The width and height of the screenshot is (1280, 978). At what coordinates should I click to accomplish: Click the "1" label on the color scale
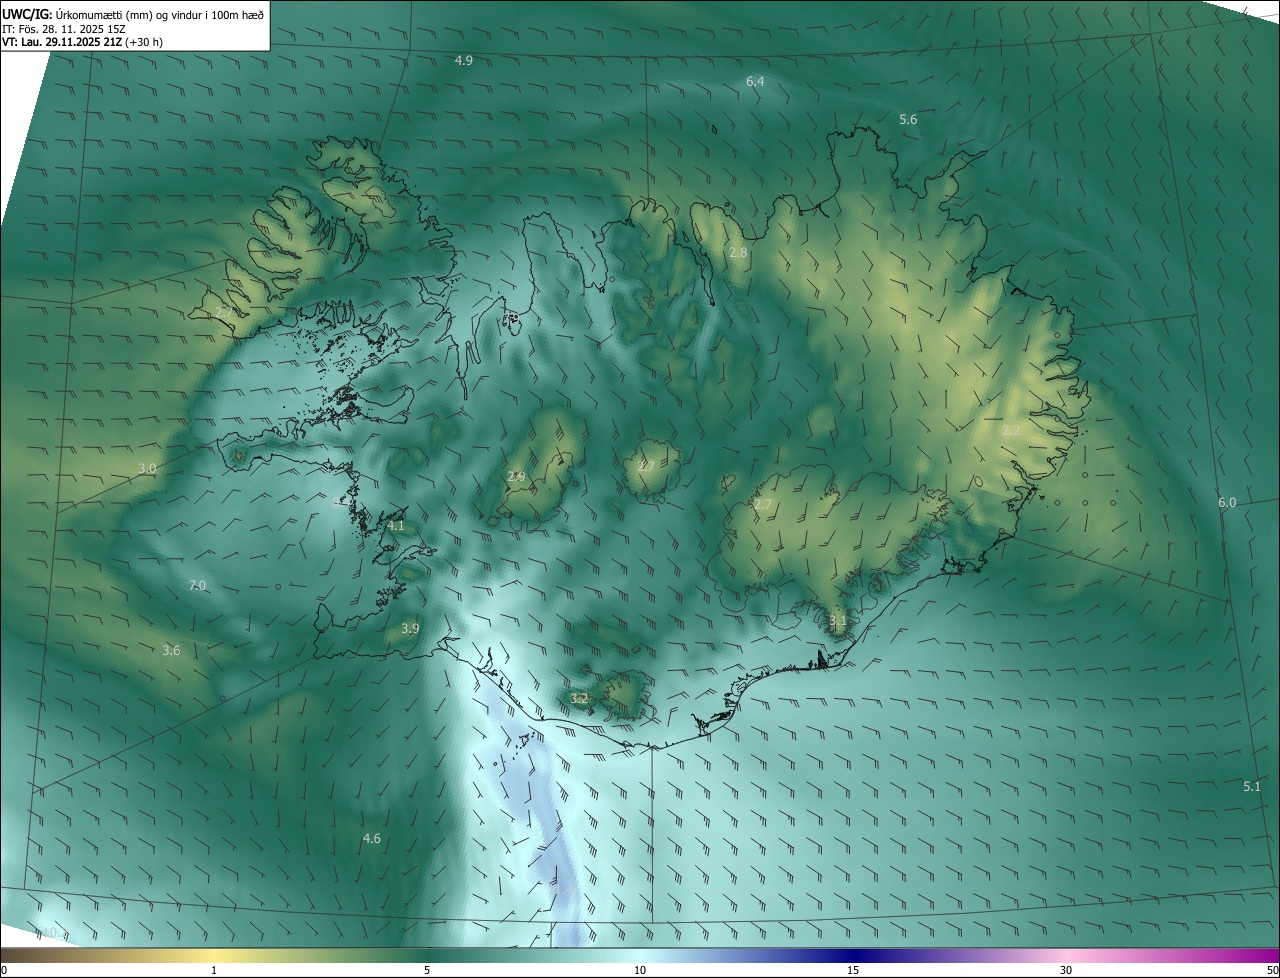214,970
